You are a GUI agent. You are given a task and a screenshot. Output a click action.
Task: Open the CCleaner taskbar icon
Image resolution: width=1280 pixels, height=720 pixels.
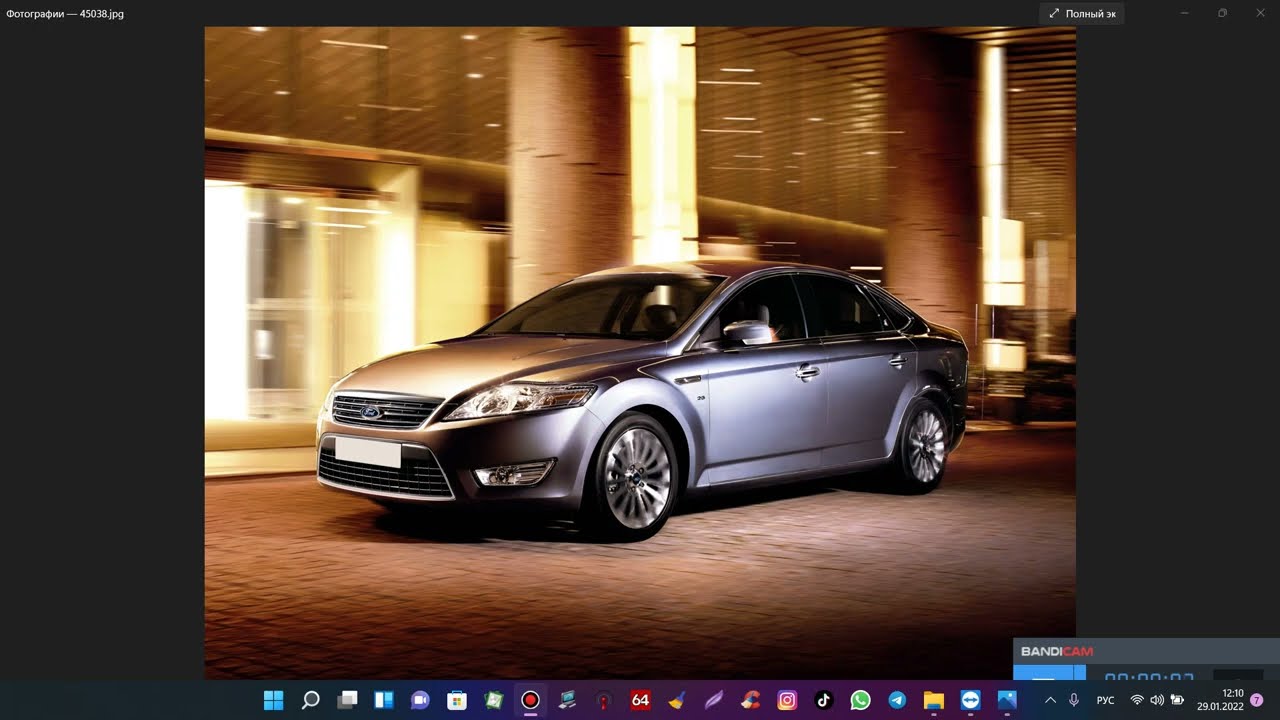[750, 700]
